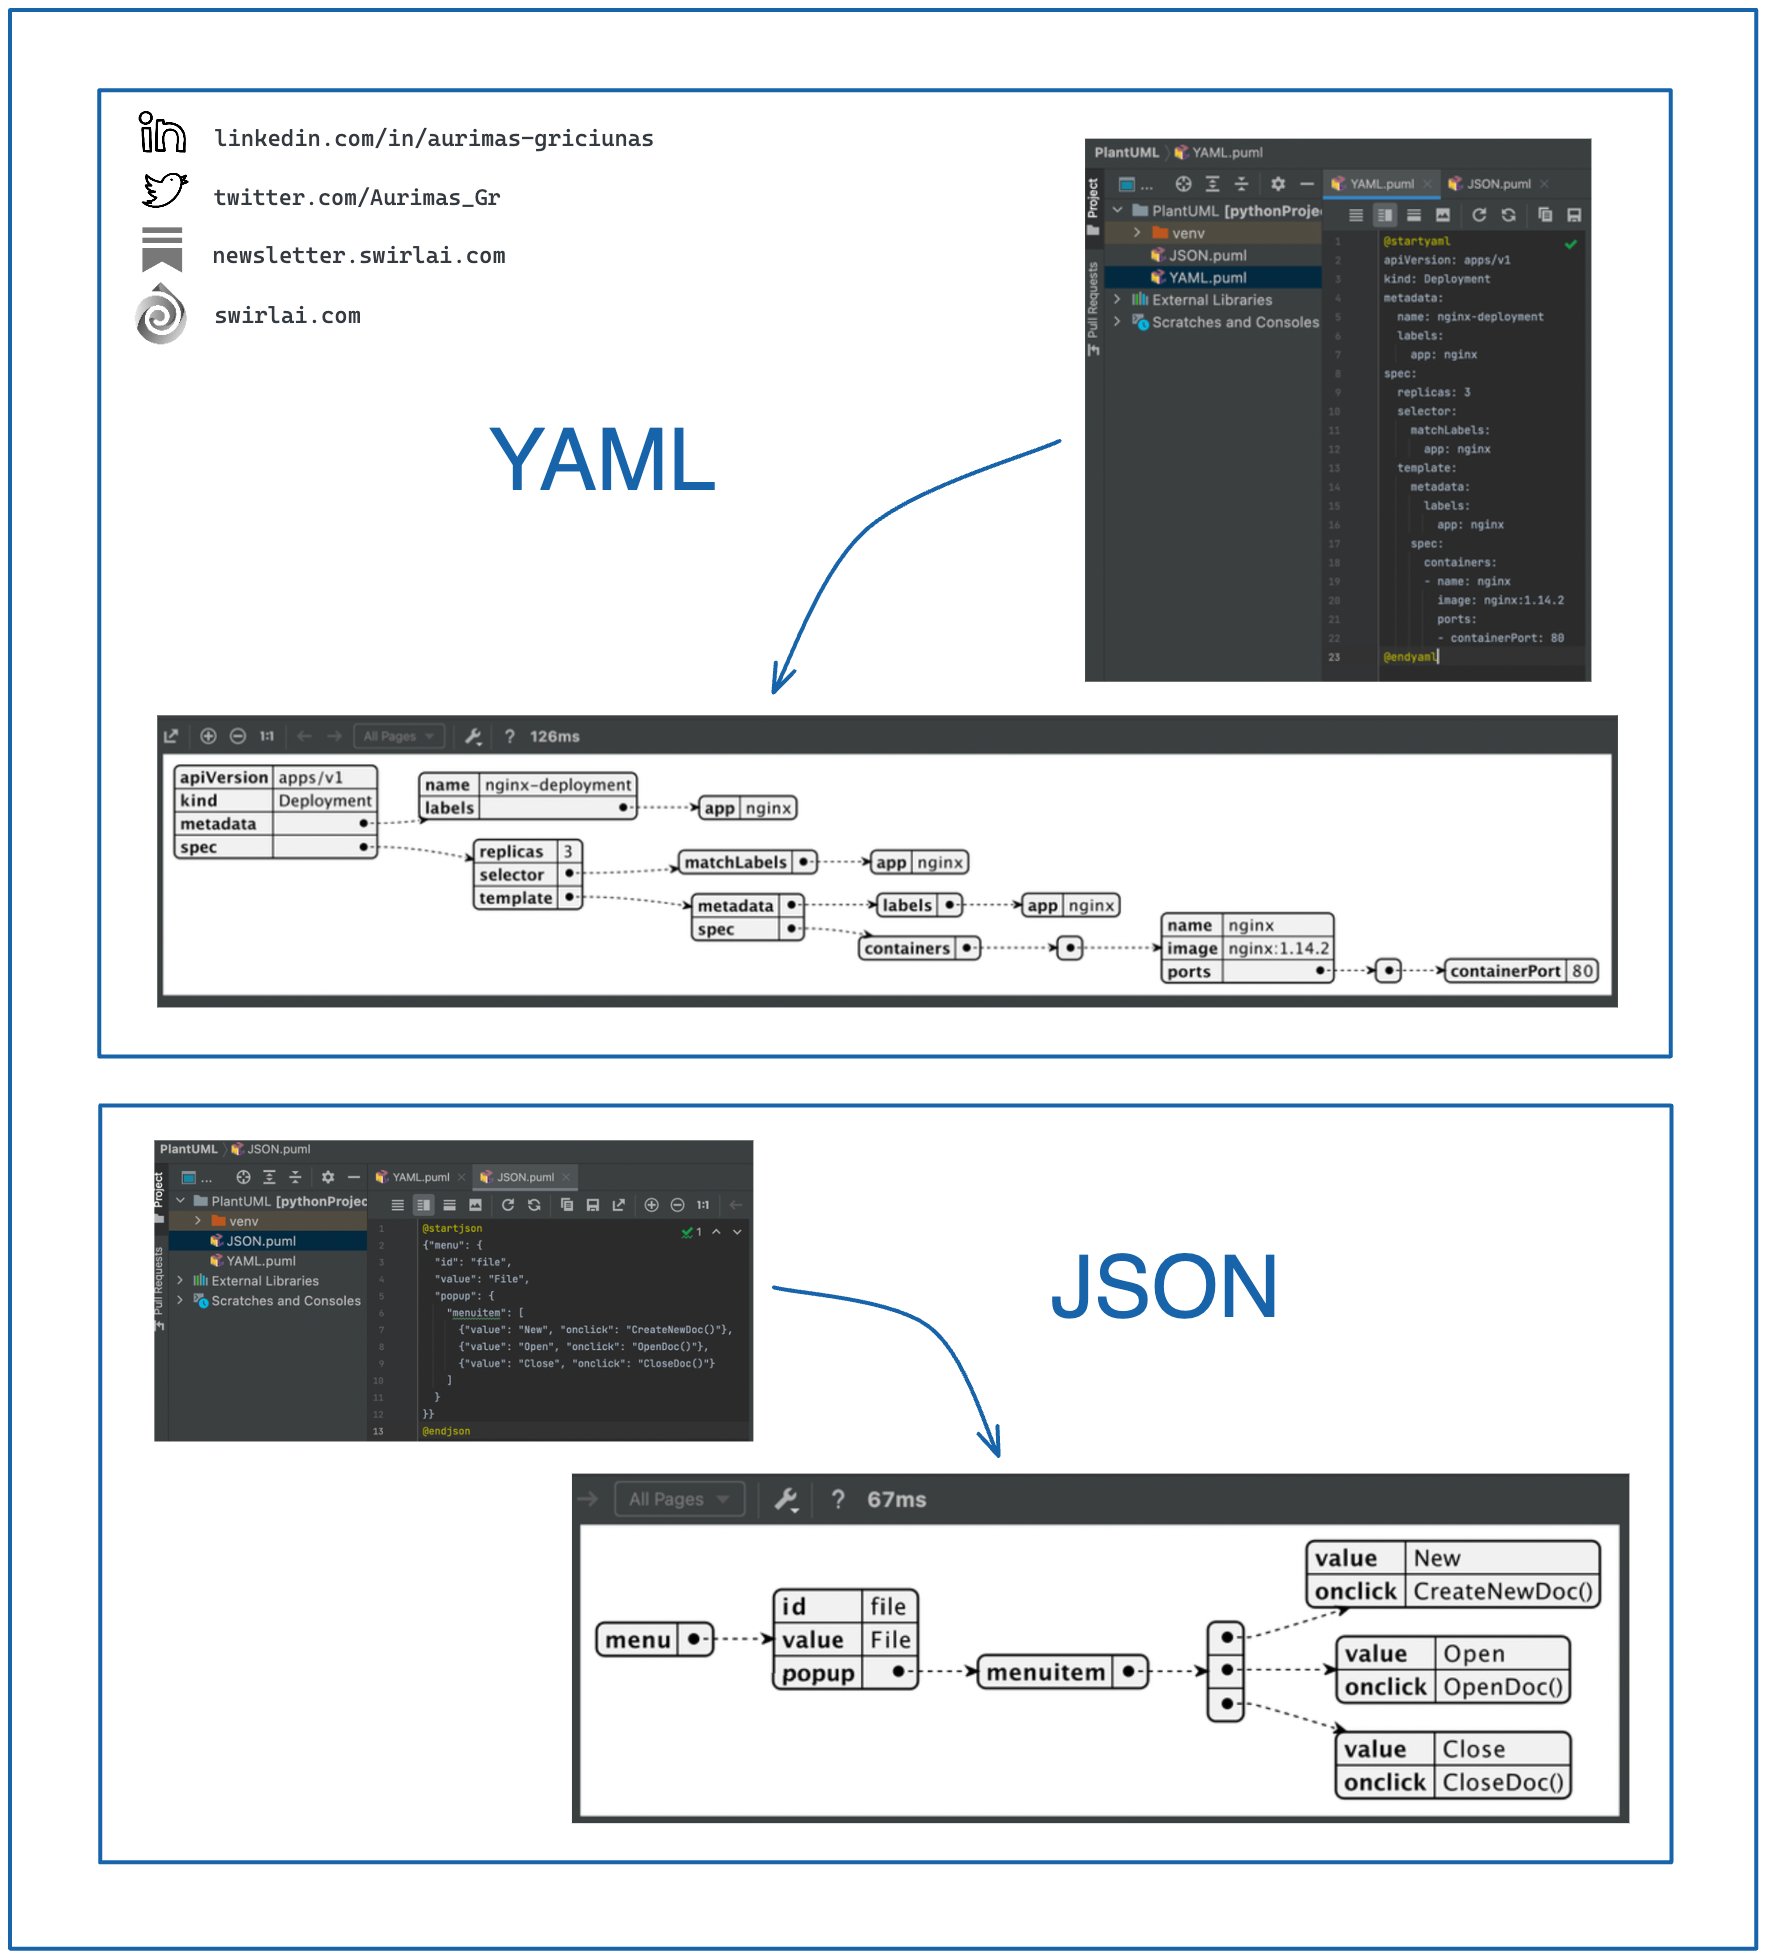Export diagram icon in JSON.puml editor toolbar
The width and height of the screenshot is (1766, 1958).
619,1205
